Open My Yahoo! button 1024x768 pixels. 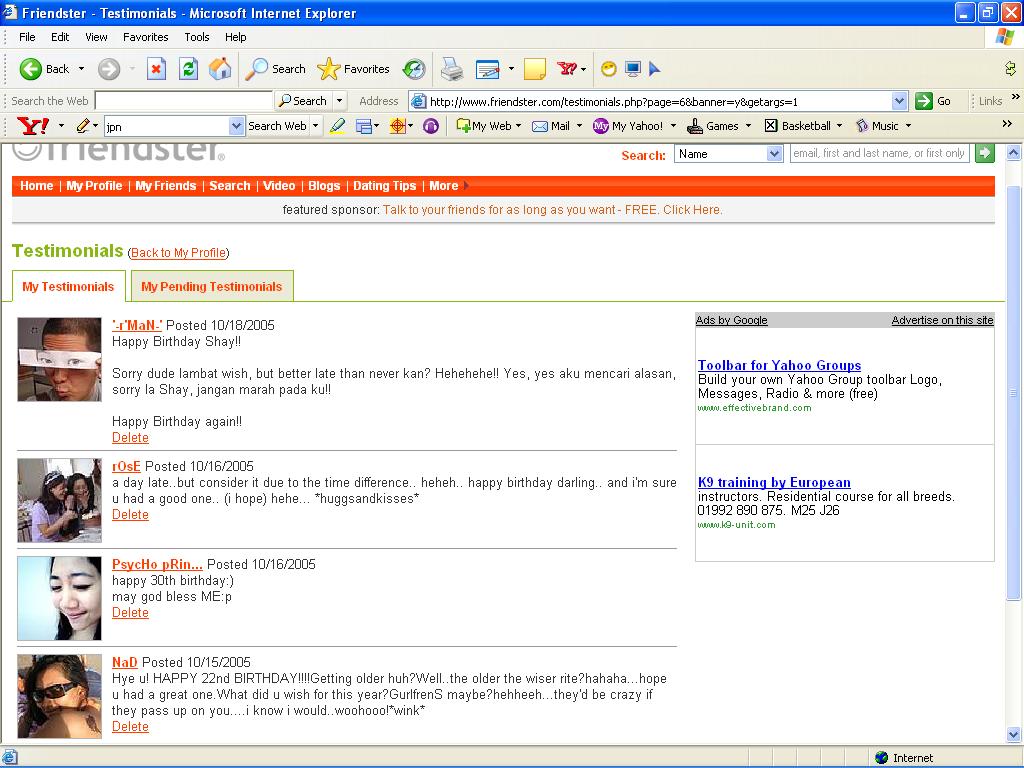pos(628,126)
